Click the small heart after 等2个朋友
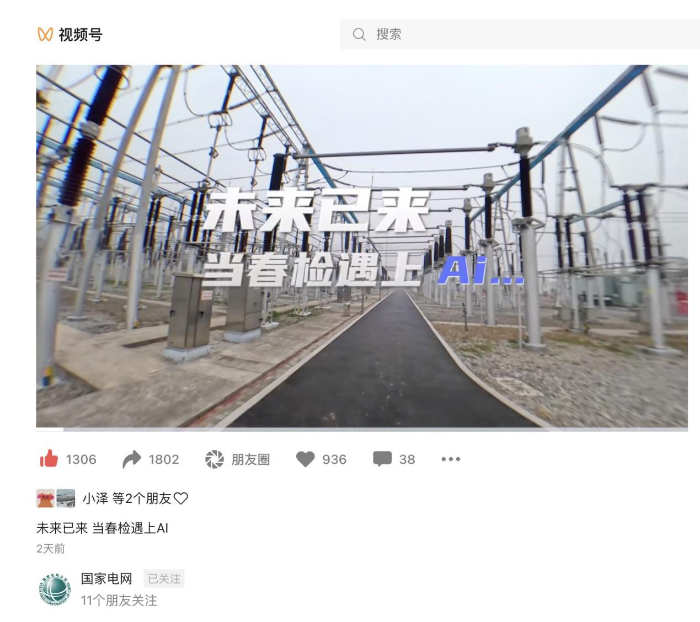The width and height of the screenshot is (700, 622). (181, 498)
